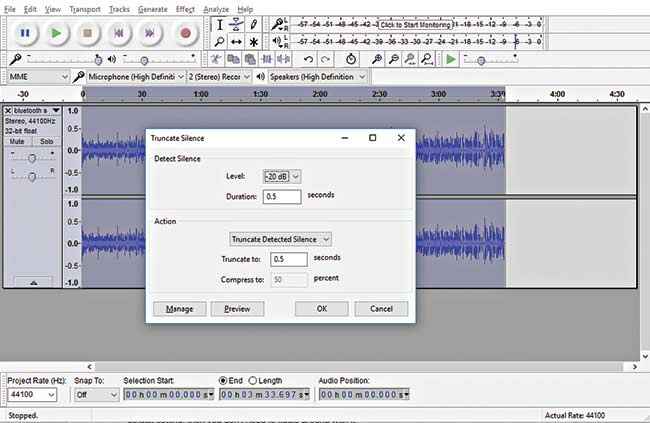
Task: Open the MME audio host dropdown
Action: pos(38,77)
